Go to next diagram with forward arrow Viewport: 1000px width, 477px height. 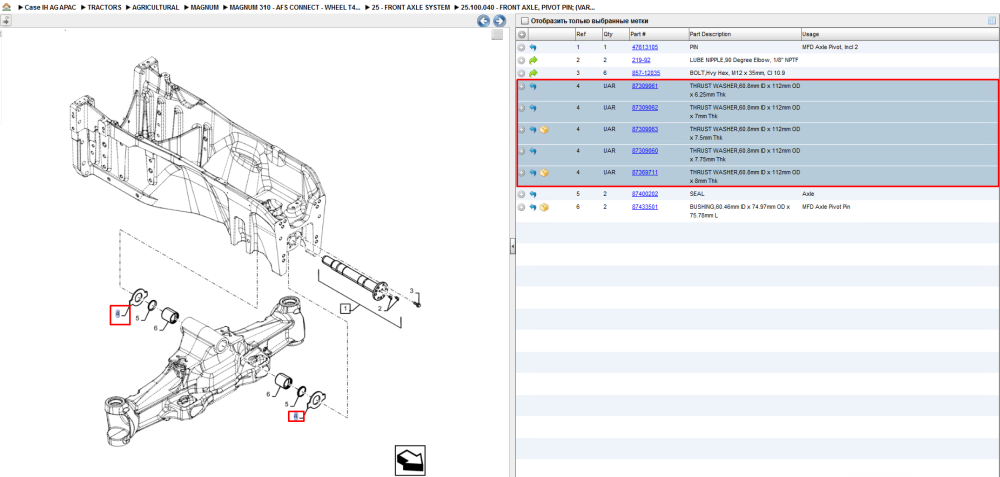click(499, 21)
